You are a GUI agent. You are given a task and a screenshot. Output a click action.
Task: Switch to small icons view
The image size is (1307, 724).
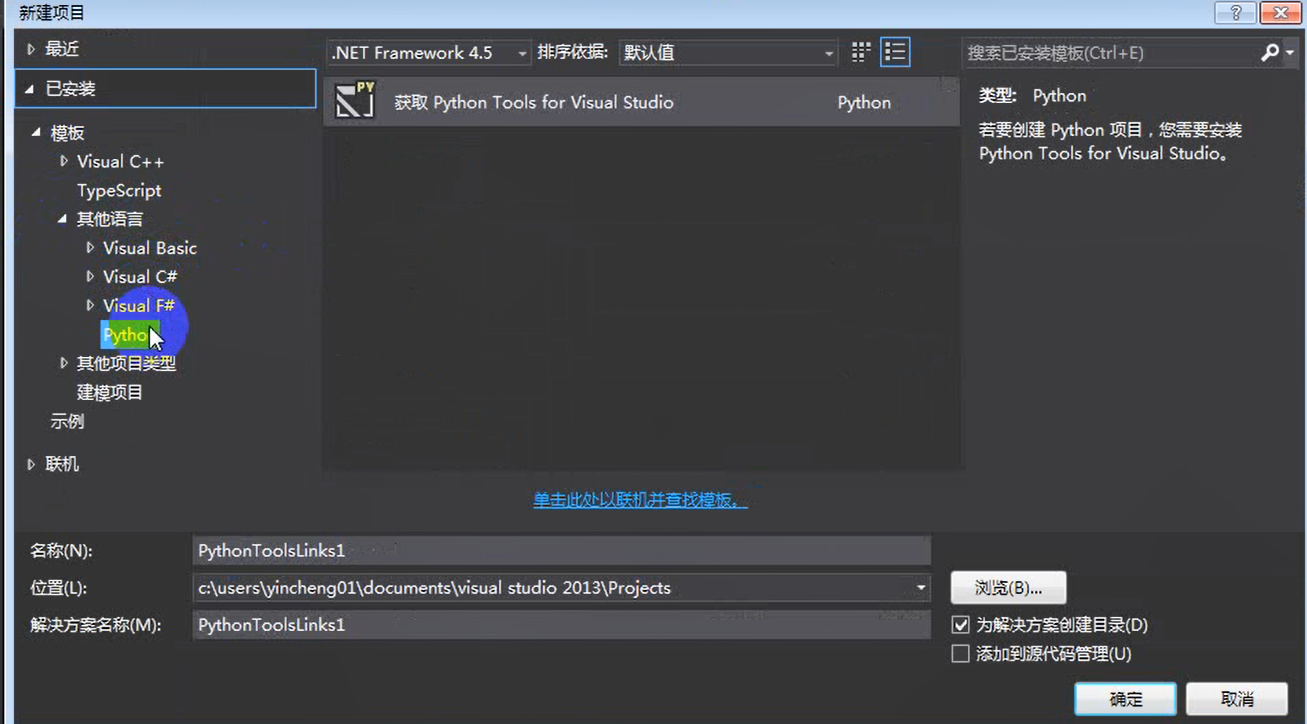(x=859, y=52)
